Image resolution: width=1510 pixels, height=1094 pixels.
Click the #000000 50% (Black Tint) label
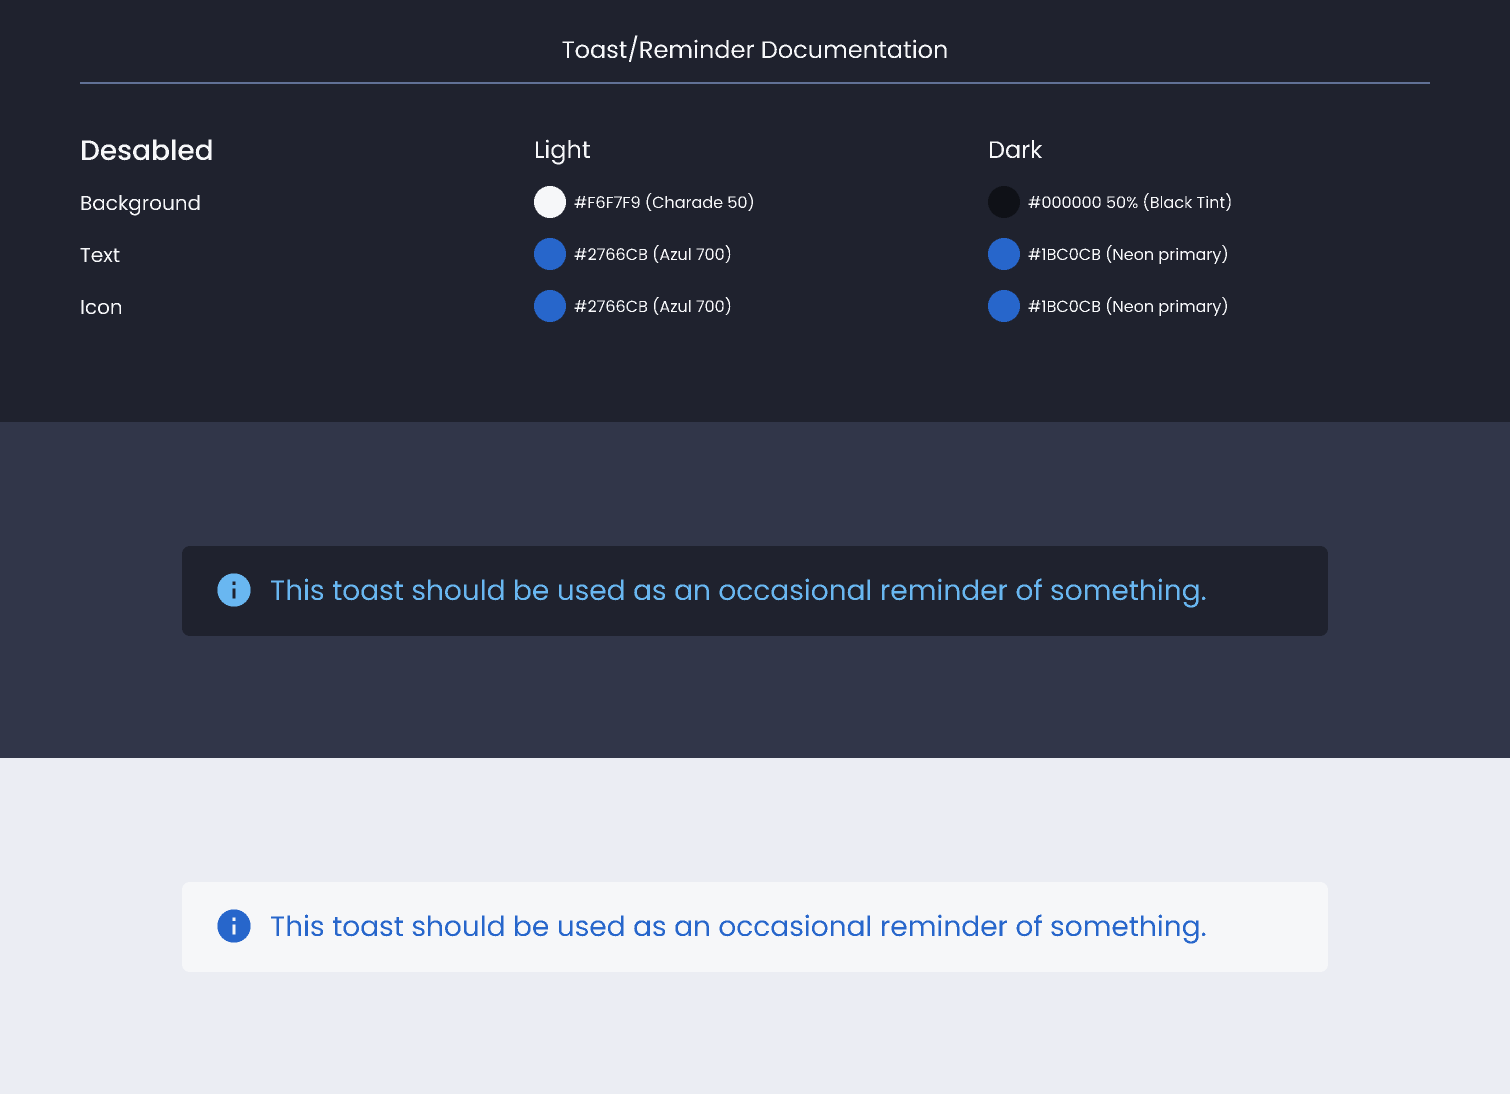tap(1130, 202)
